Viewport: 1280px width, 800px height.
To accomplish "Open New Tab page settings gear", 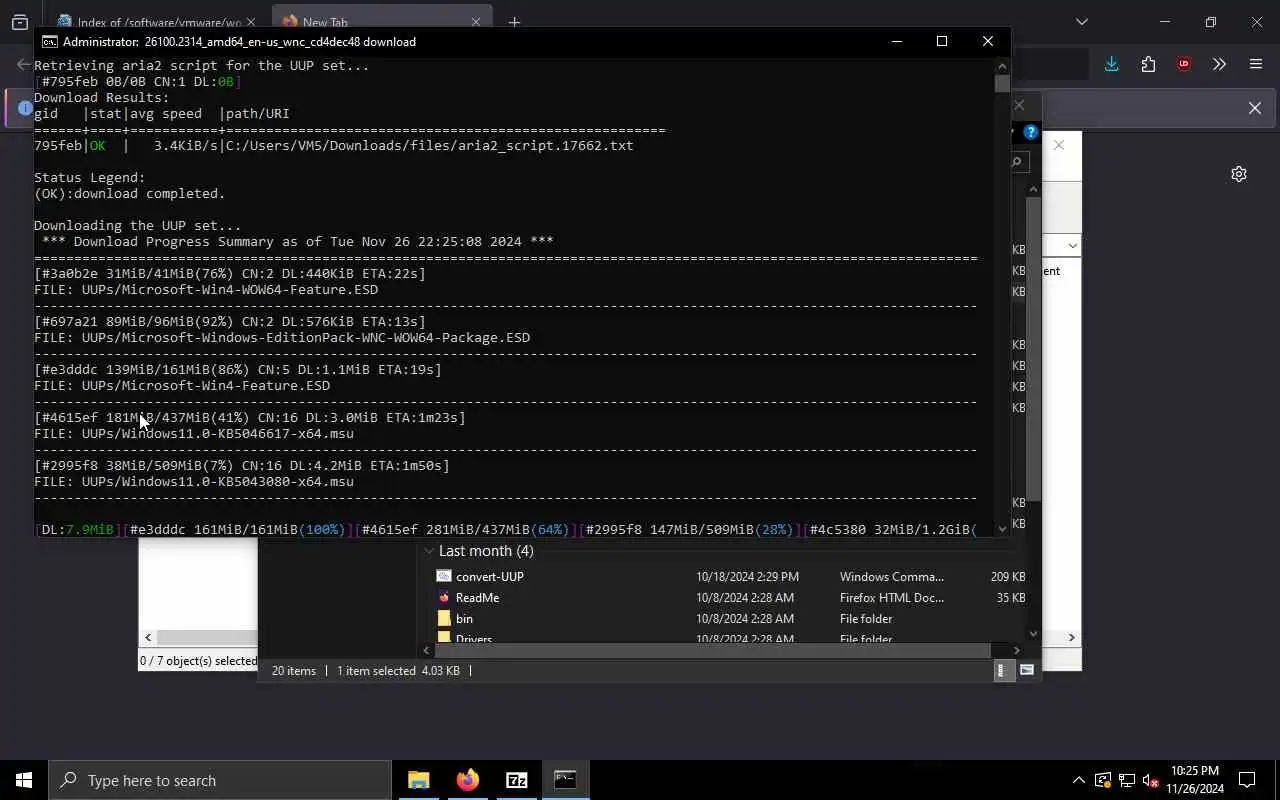I will (x=1239, y=174).
